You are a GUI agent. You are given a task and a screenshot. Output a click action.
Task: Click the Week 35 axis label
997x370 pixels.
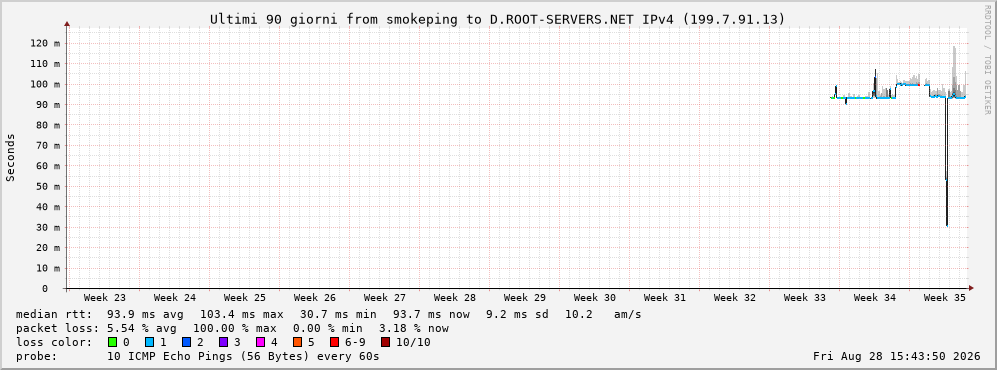click(x=944, y=298)
